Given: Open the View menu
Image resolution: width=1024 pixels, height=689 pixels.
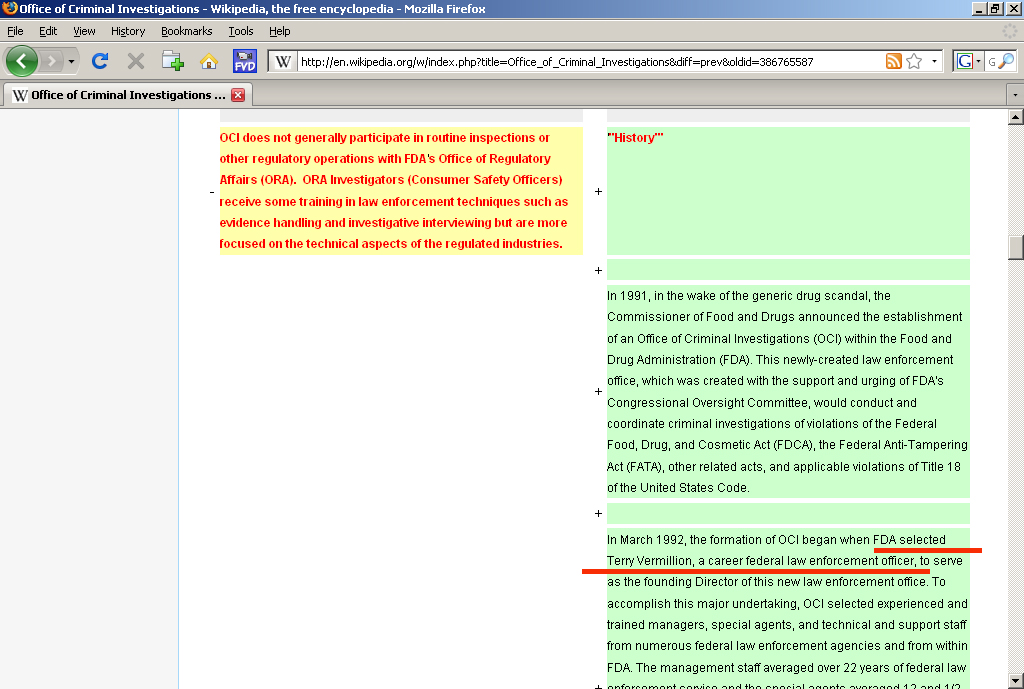Looking at the screenshot, I should (84, 31).
